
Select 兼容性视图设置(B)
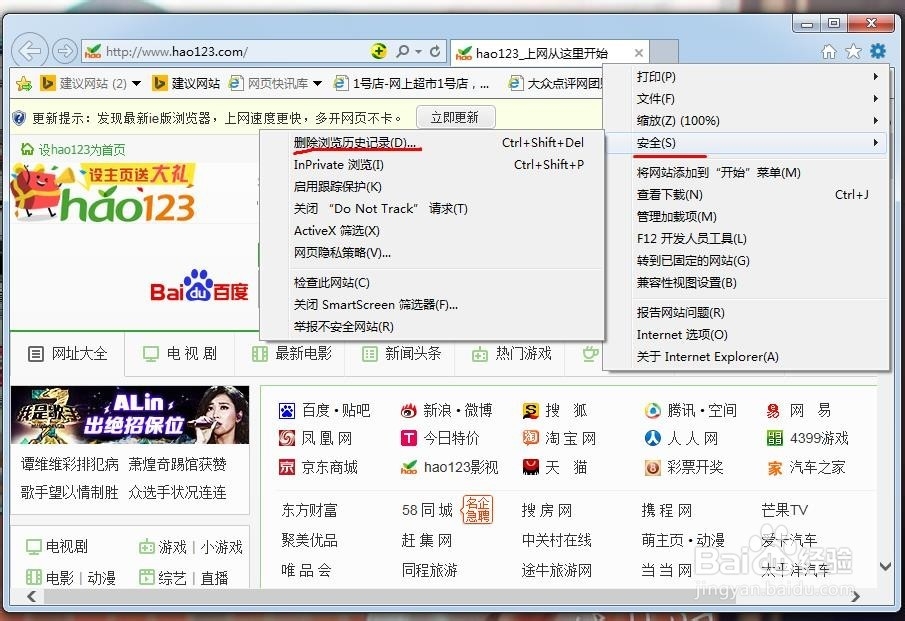(x=746, y=282)
